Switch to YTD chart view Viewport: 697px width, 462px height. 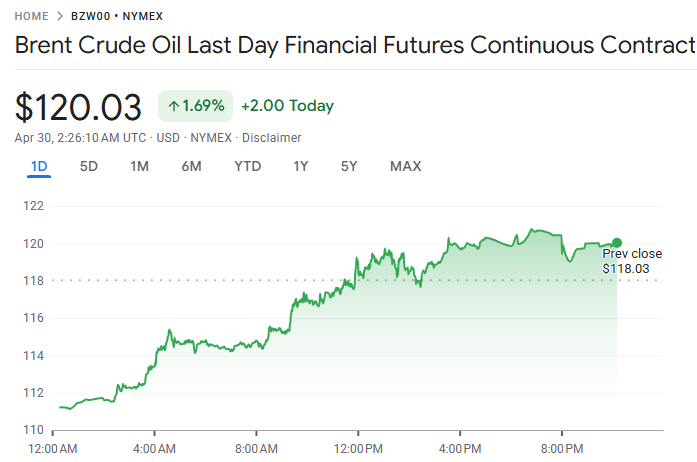click(247, 166)
